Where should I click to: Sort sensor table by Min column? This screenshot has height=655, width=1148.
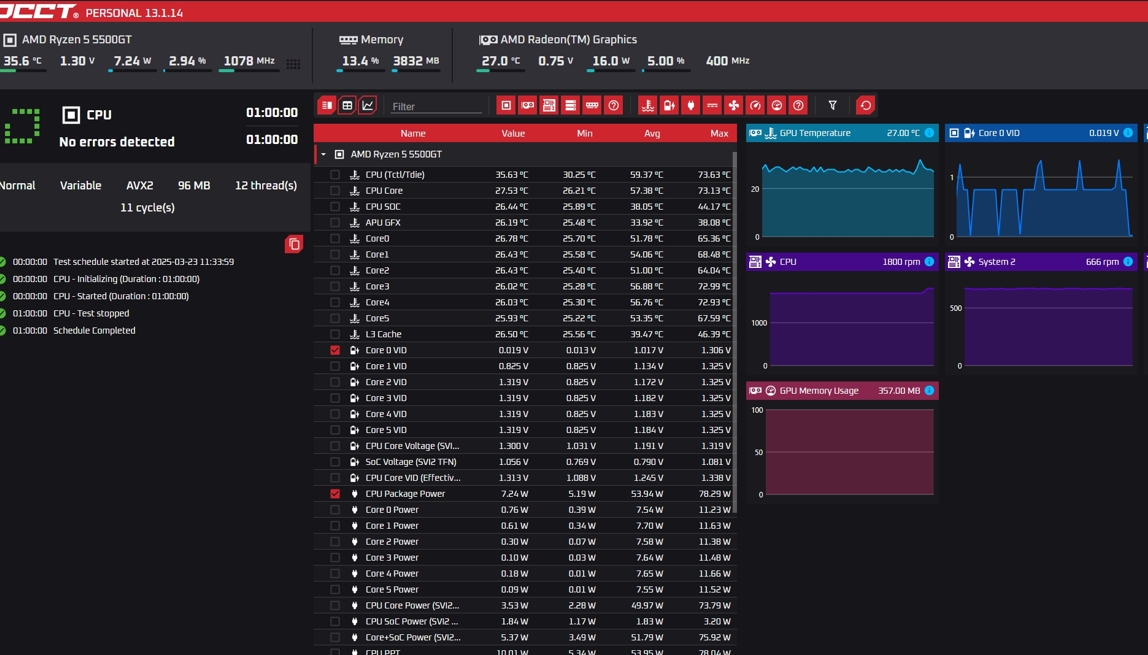[584, 133]
